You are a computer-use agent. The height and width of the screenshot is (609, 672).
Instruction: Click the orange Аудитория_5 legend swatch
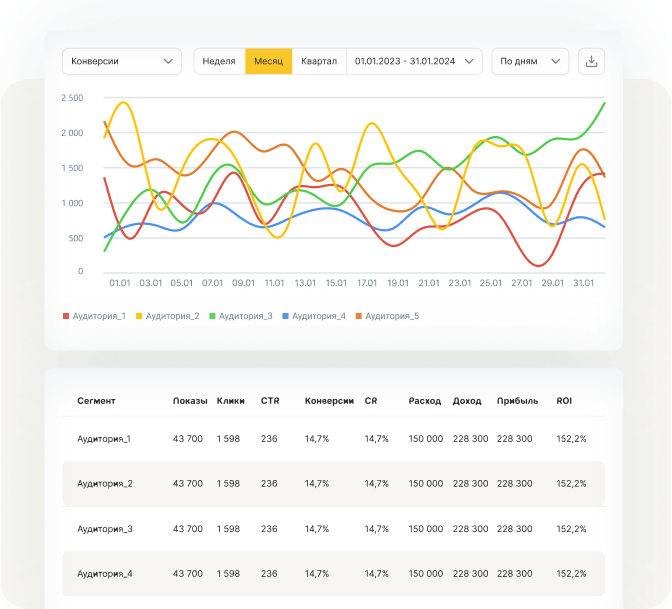[x=359, y=316]
